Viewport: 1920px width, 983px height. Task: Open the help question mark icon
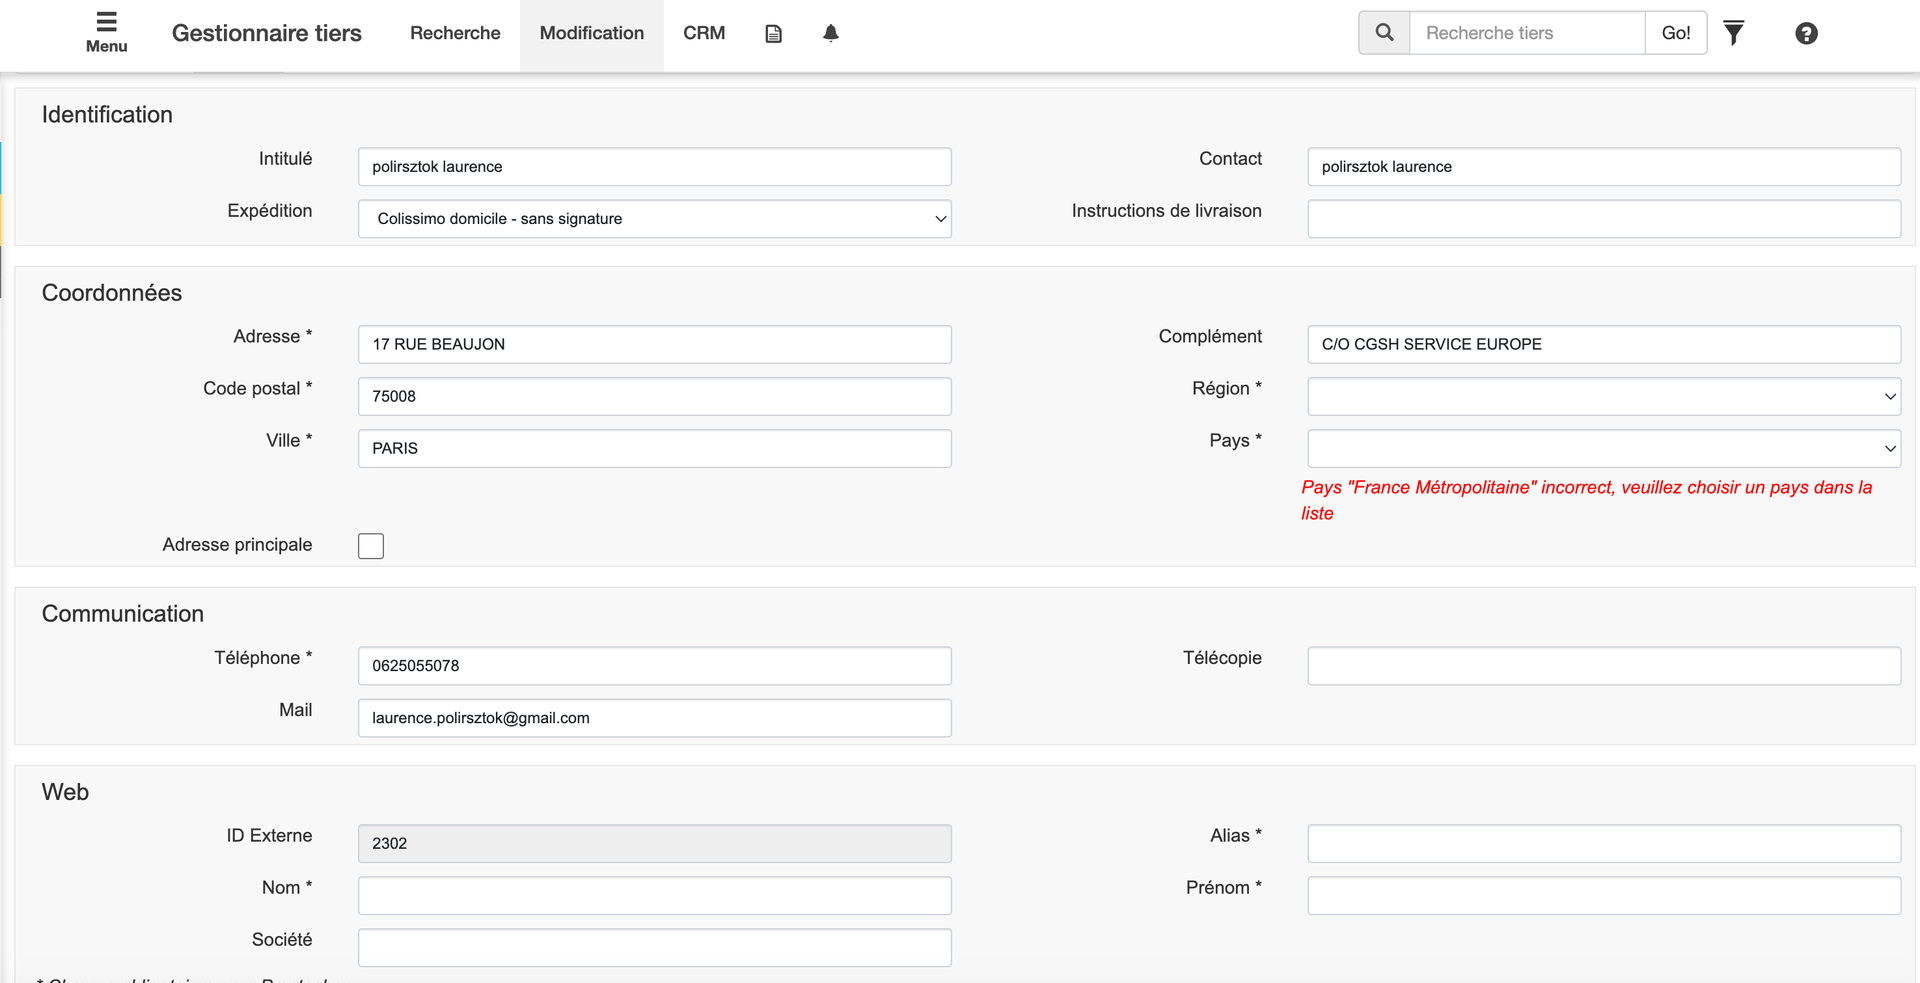1806,34
